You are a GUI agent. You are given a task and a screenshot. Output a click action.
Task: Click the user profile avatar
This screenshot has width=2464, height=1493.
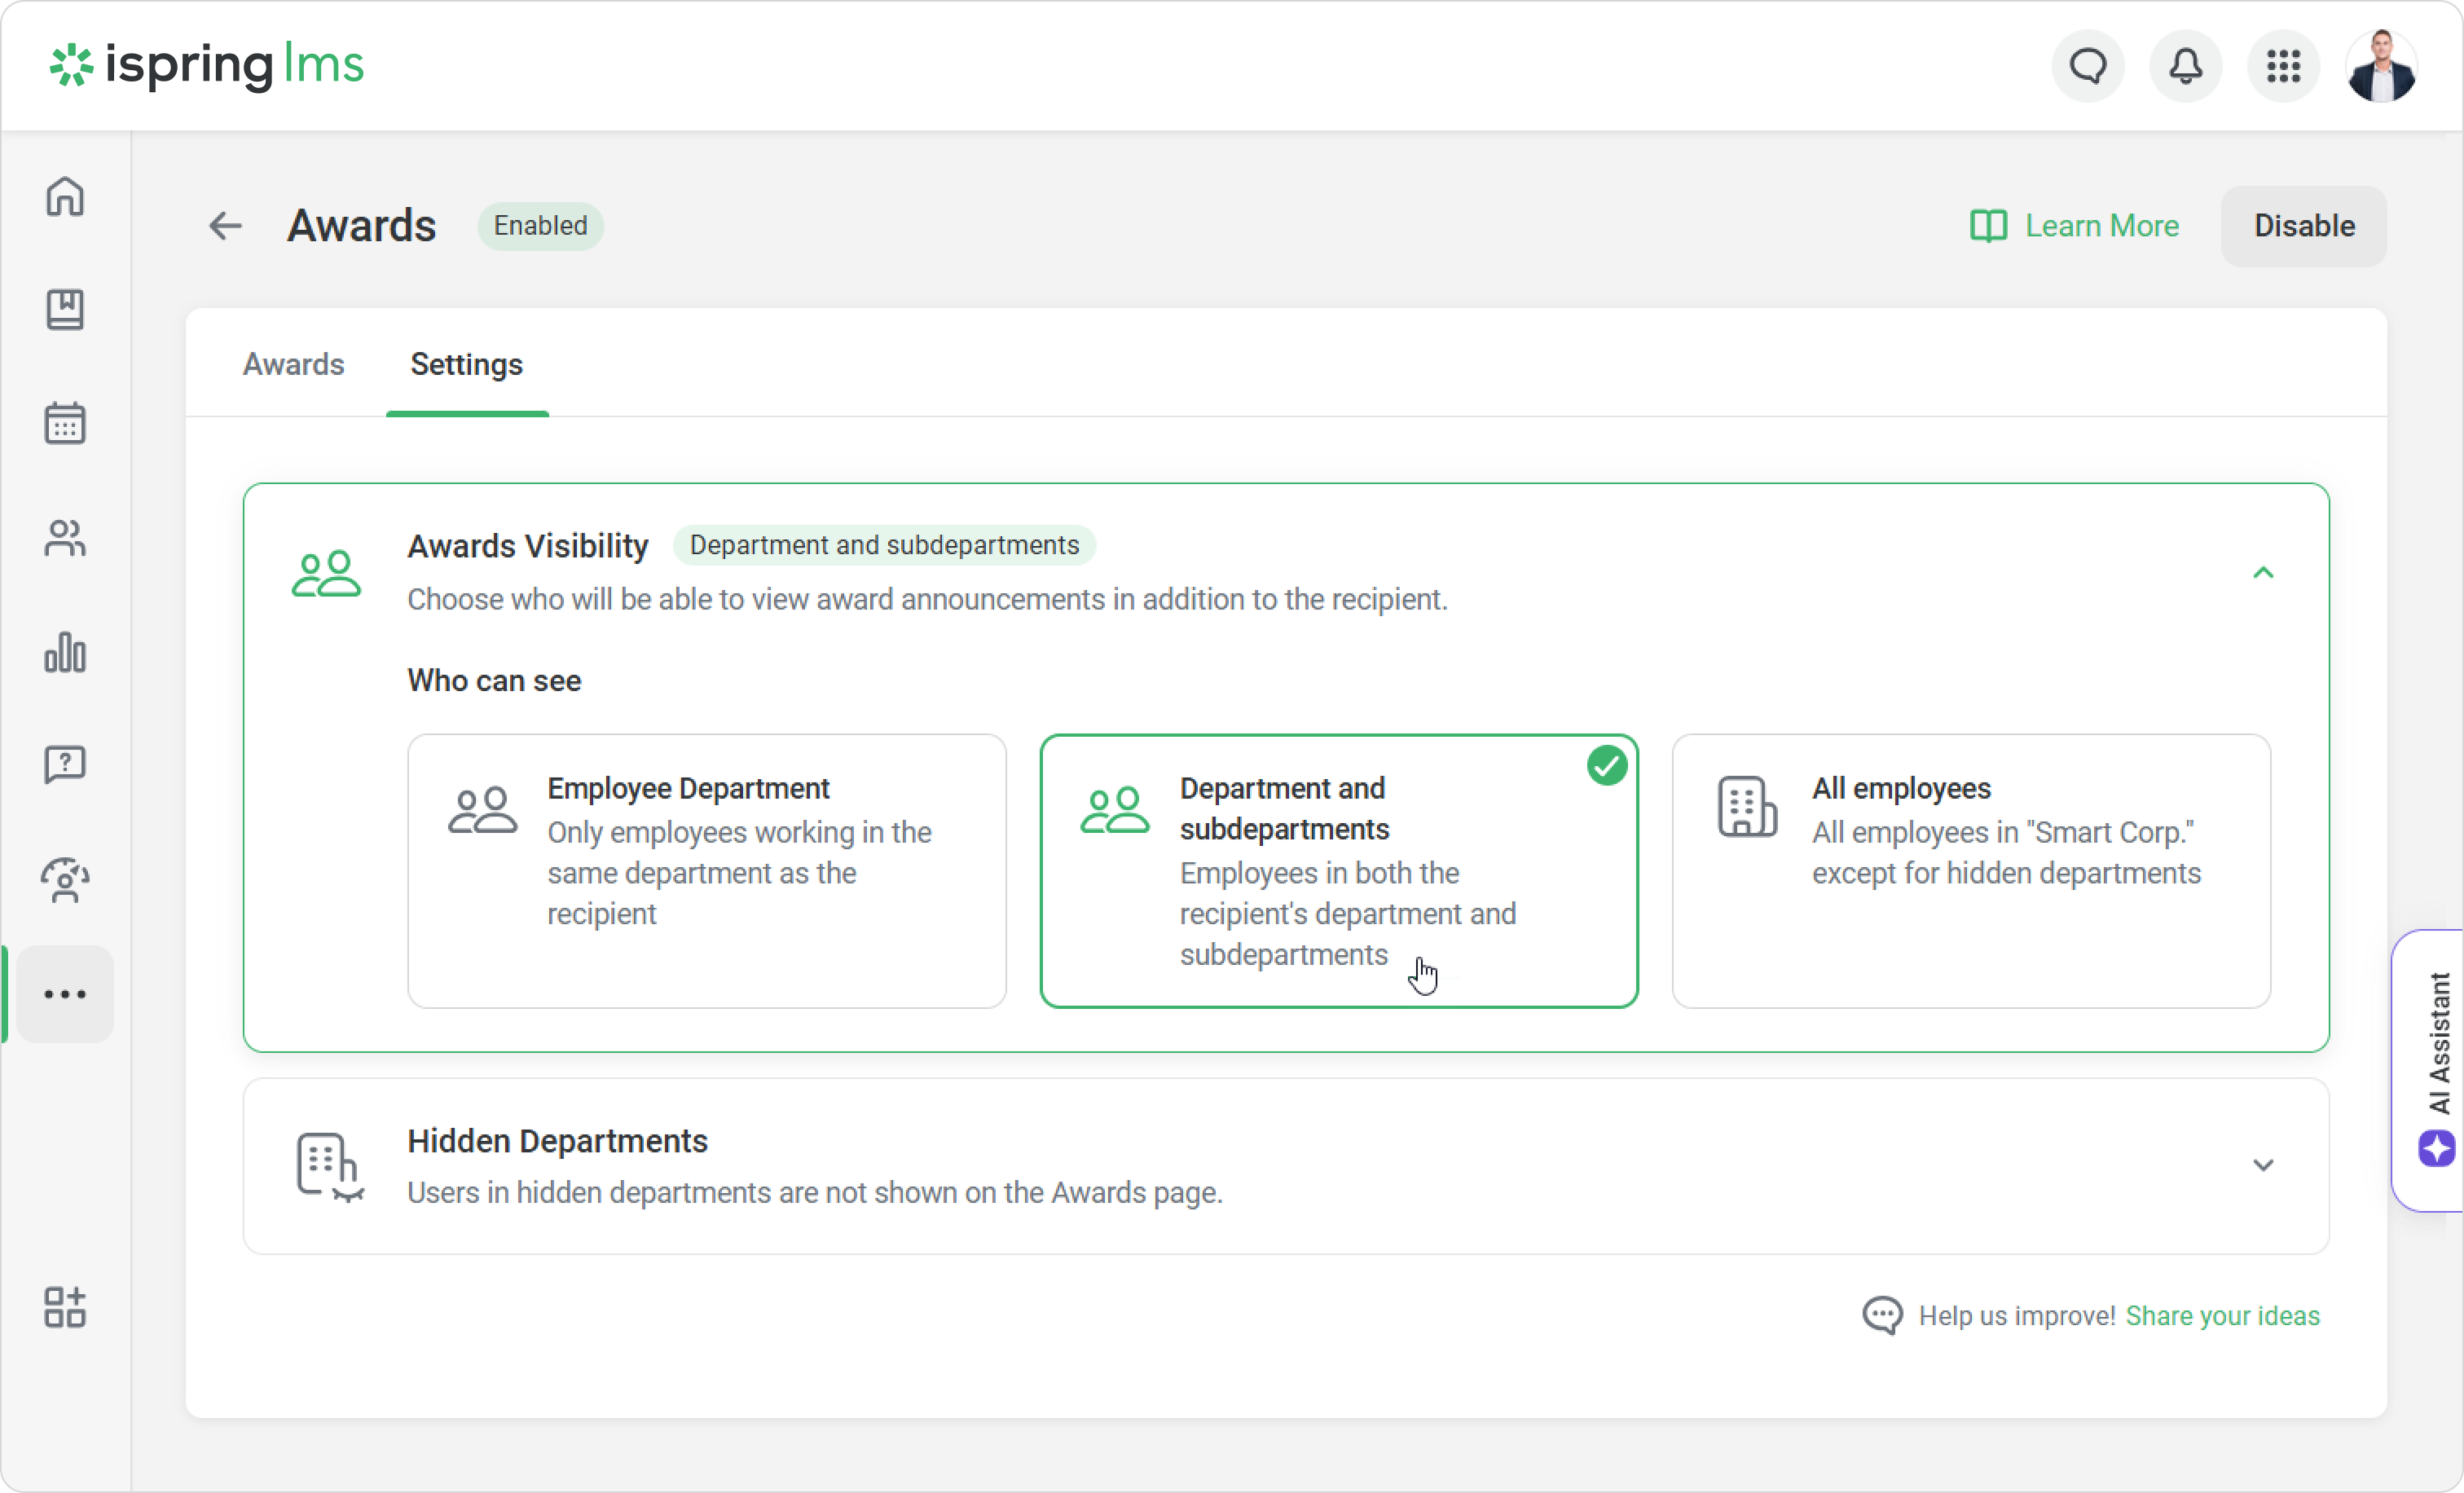2381,67
